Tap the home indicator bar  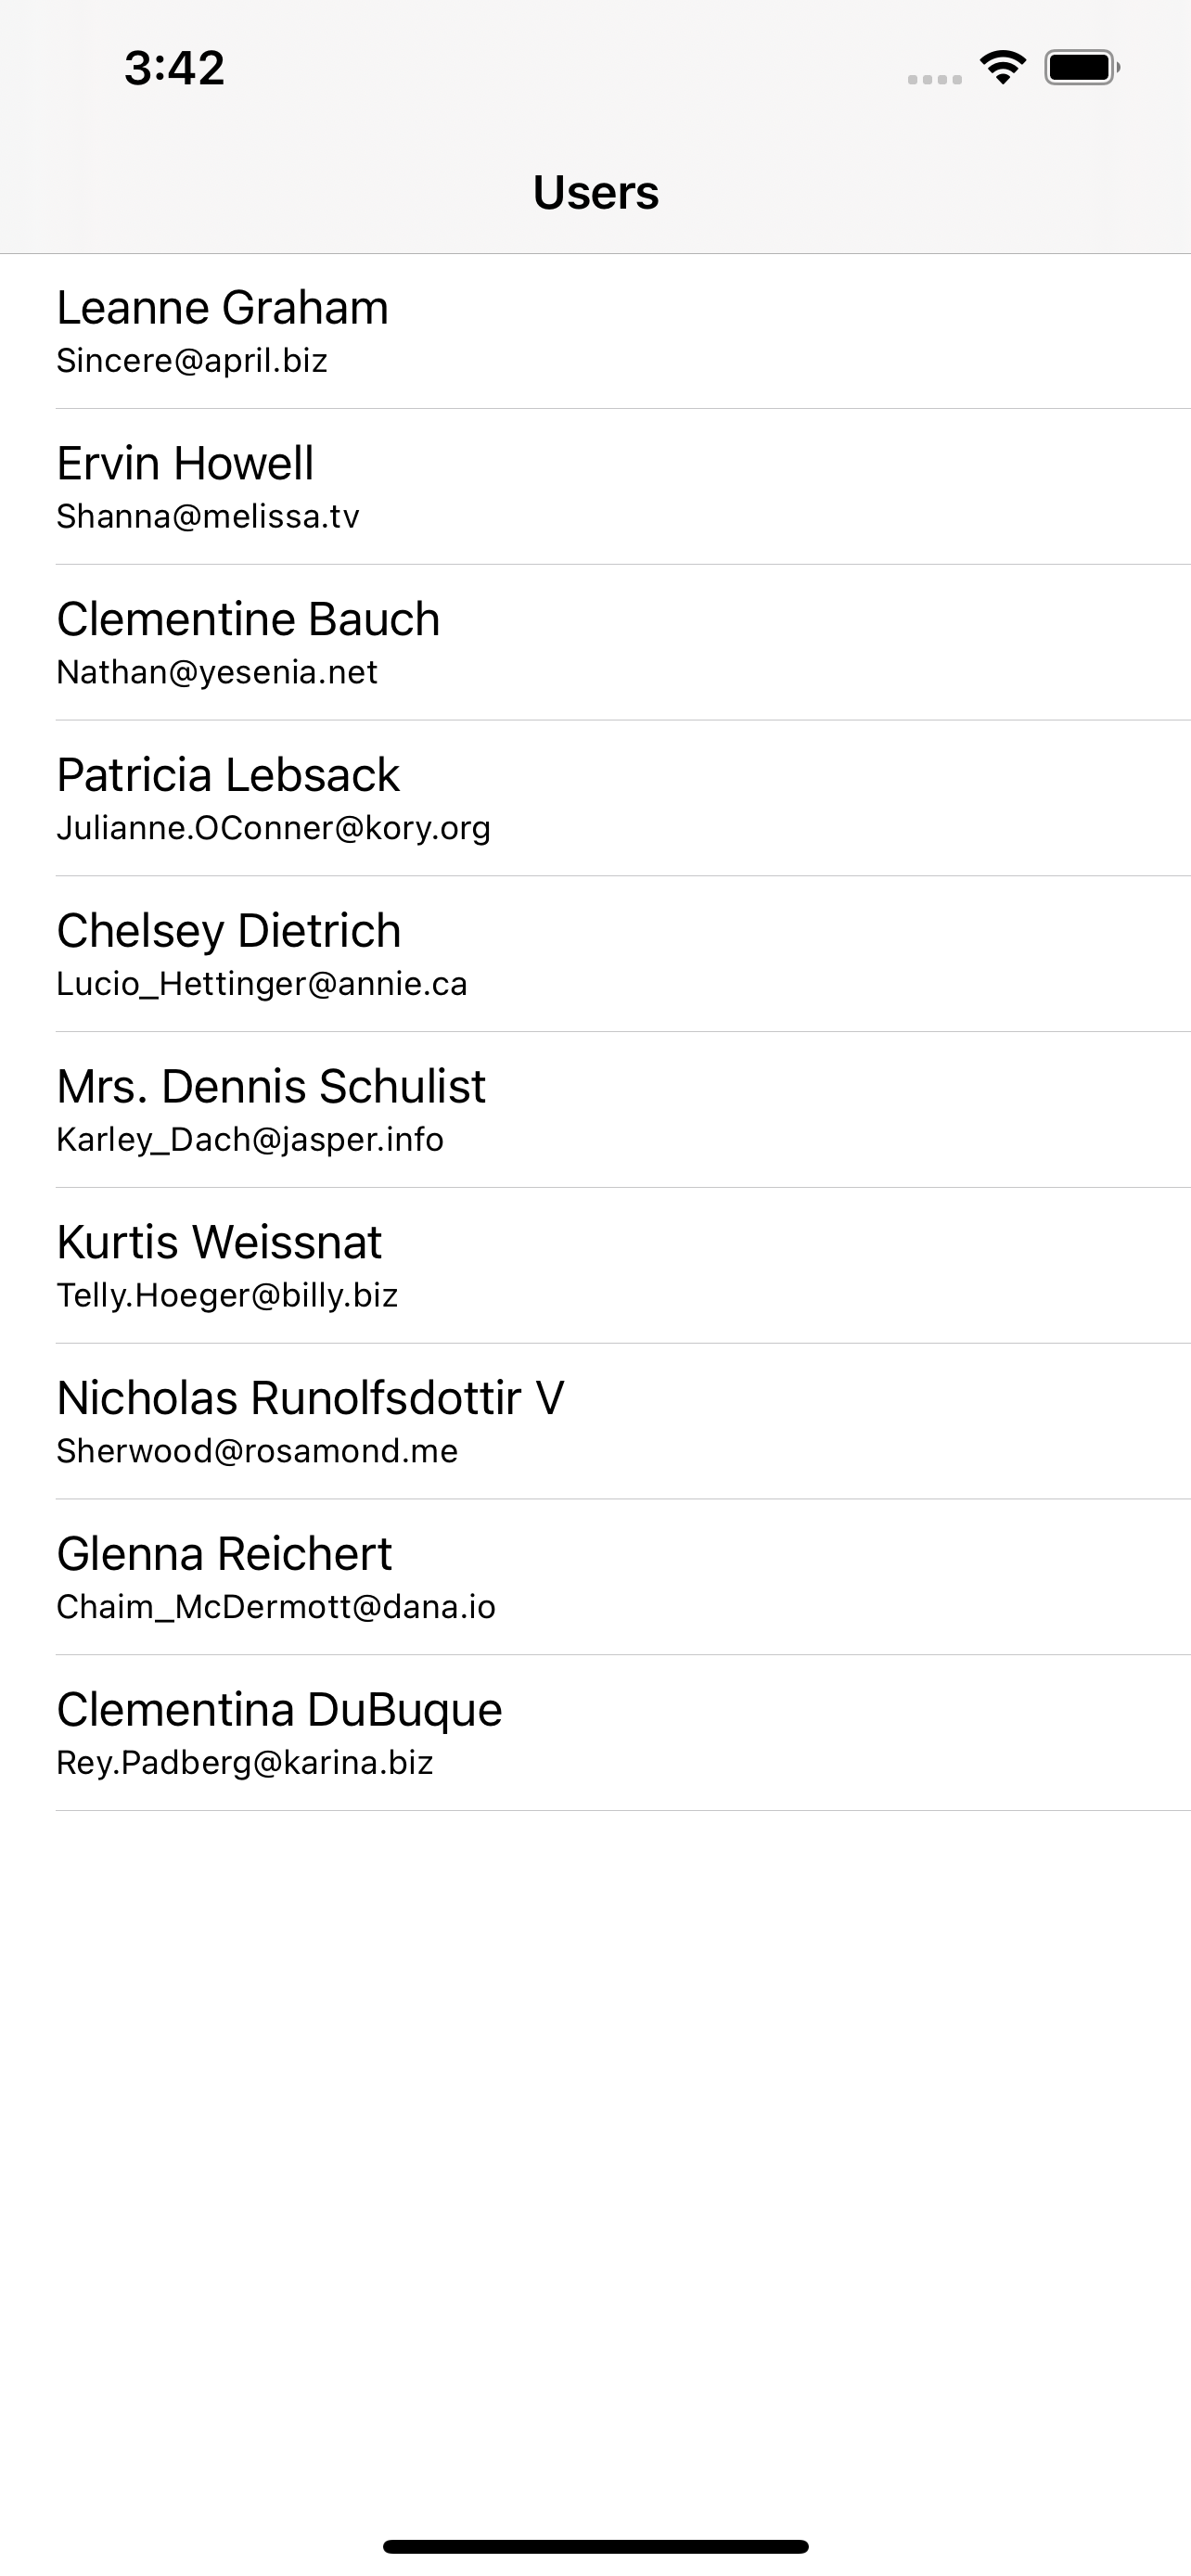(596, 2546)
